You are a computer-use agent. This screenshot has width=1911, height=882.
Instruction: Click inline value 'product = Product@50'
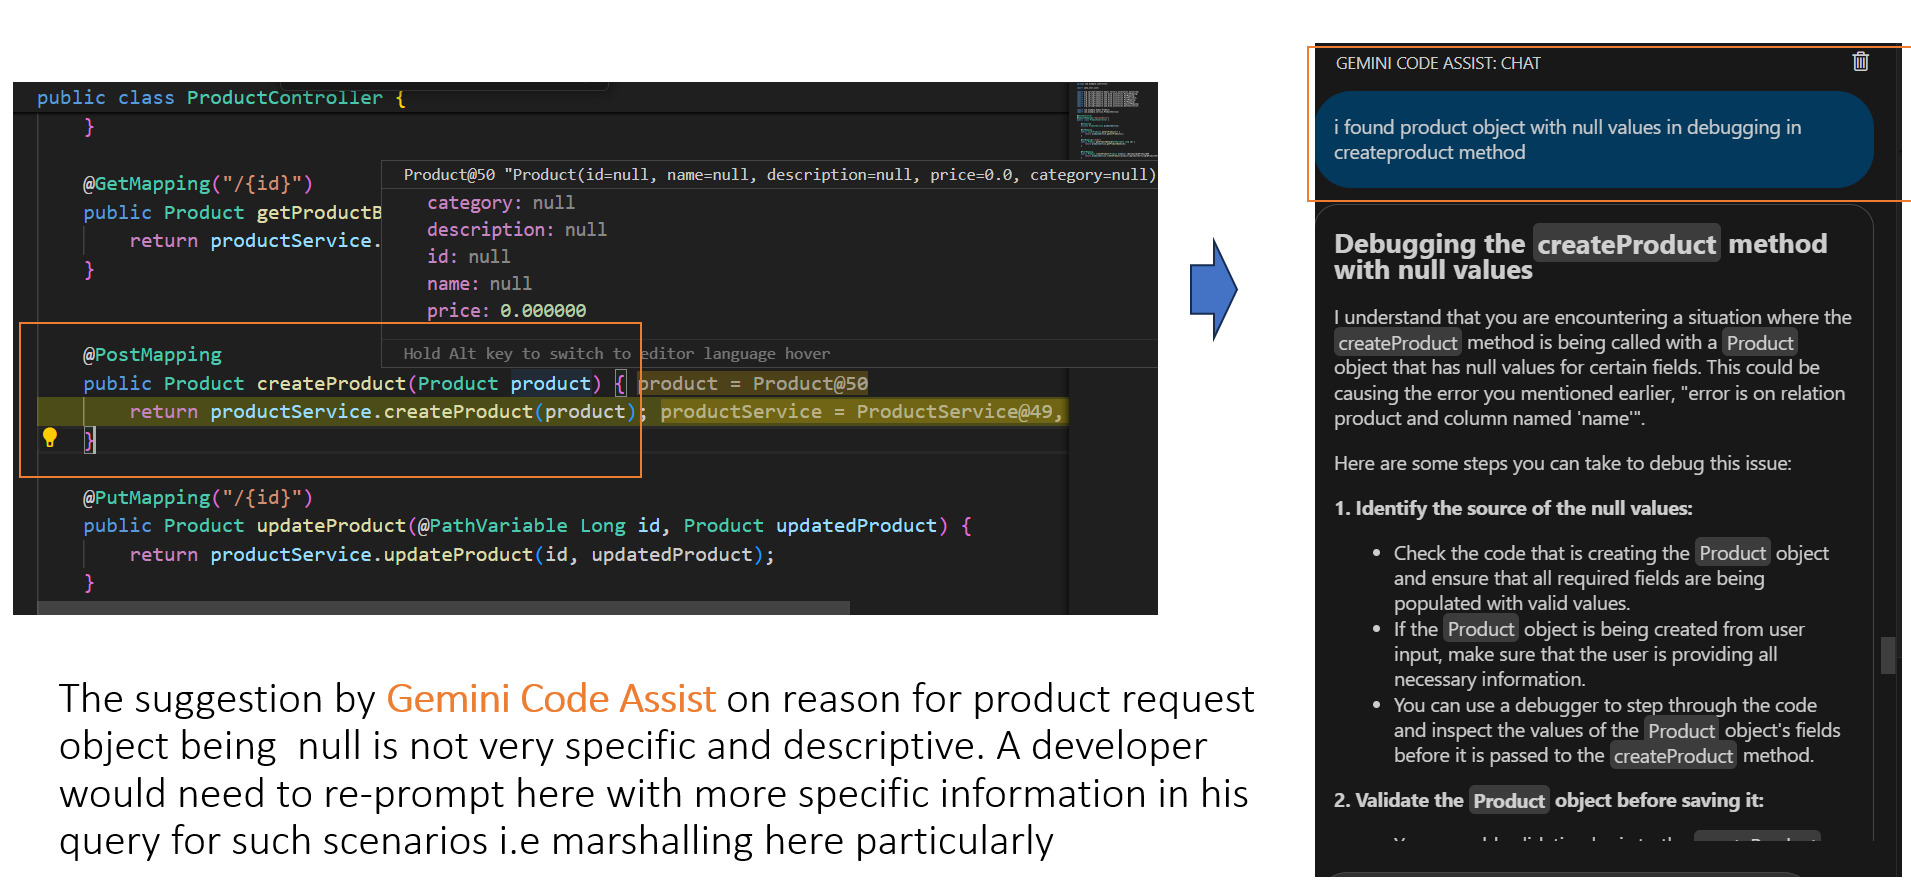point(752,384)
